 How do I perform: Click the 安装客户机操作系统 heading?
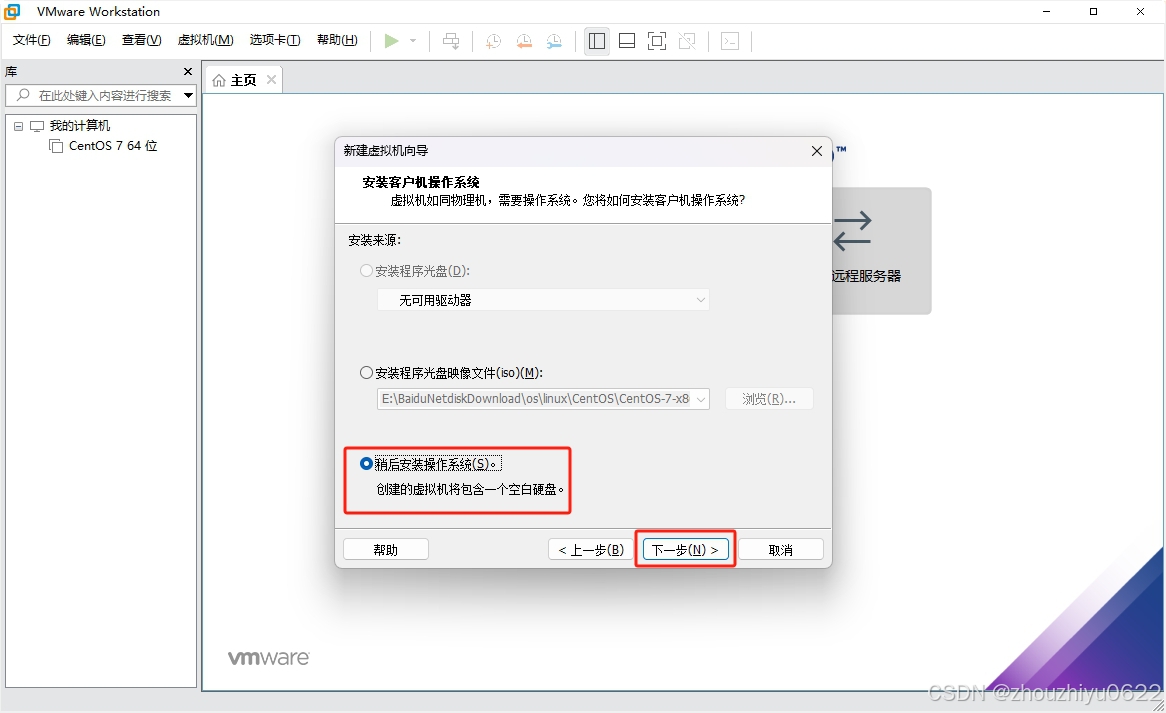421,182
